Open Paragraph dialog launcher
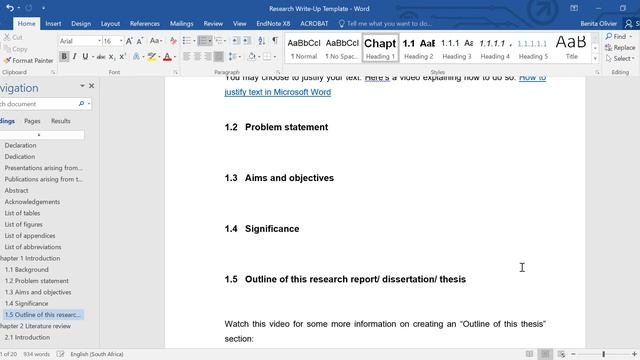This screenshot has height=360, width=640. pos(278,72)
